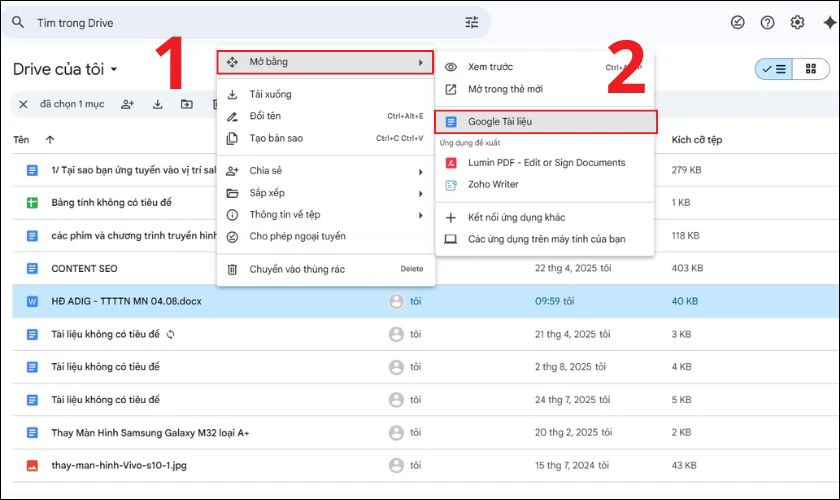Image resolution: width=840 pixels, height=500 pixels.
Task: Click the Zoho Writer app icon
Action: click(x=451, y=185)
